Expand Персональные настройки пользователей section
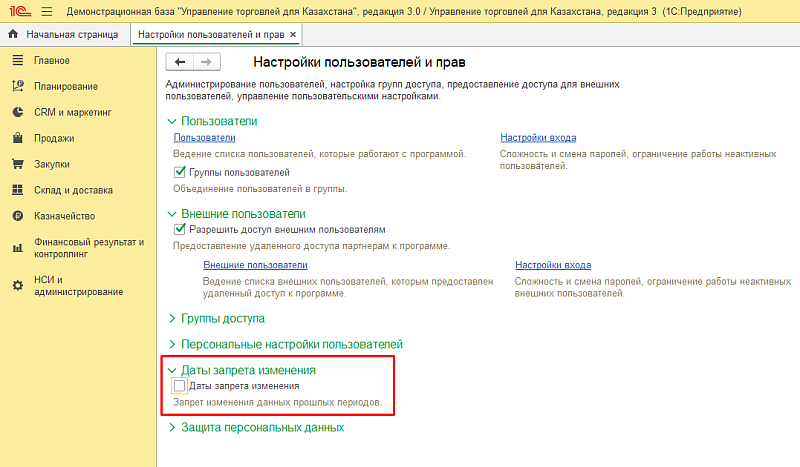This screenshot has height=467, width=800. coord(291,344)
